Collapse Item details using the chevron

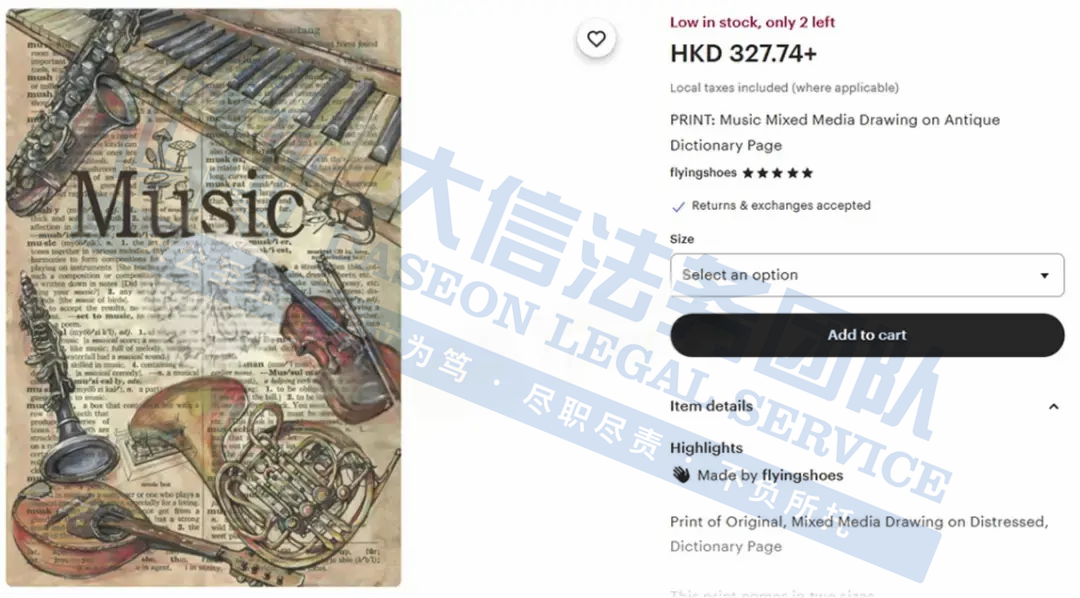(1053, 406)
